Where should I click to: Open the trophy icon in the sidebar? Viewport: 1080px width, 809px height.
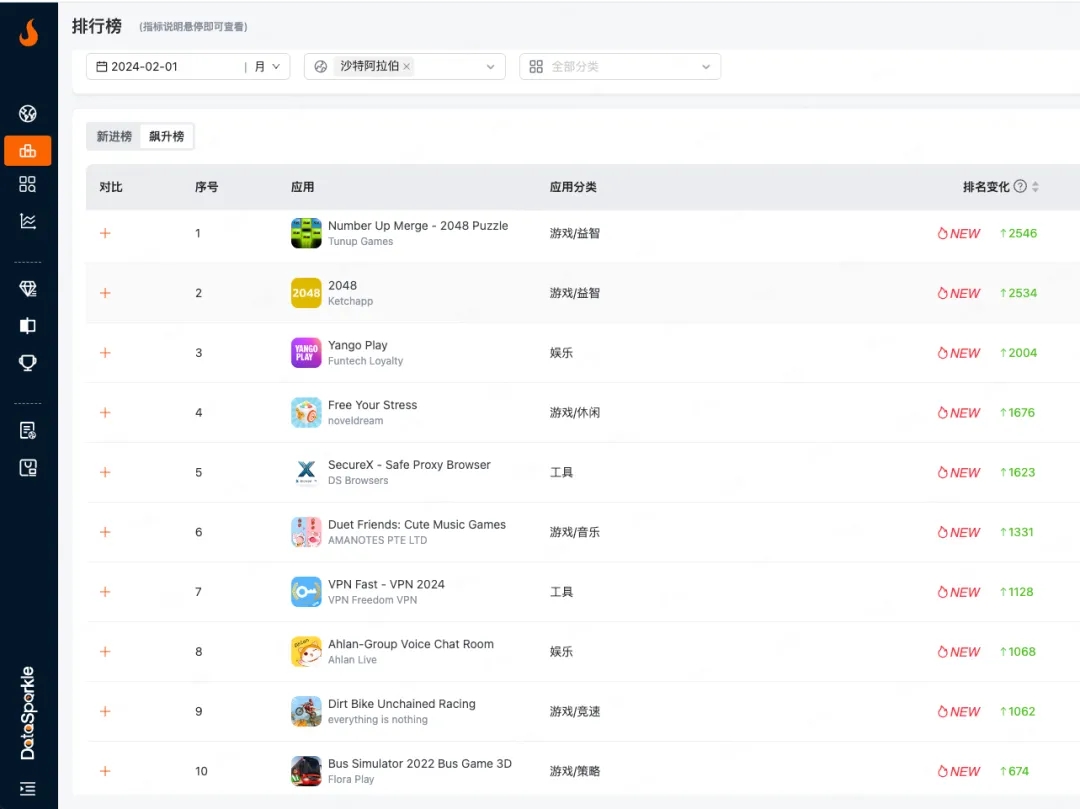coord(28,362)
